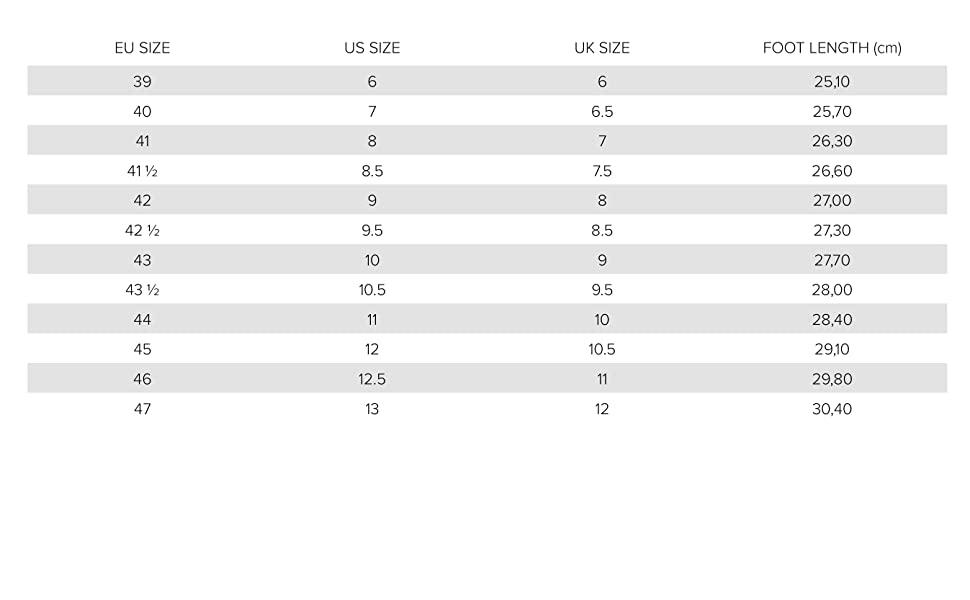
Task: Click the EU SIZE column header
Action: click(x=142, y=48)
